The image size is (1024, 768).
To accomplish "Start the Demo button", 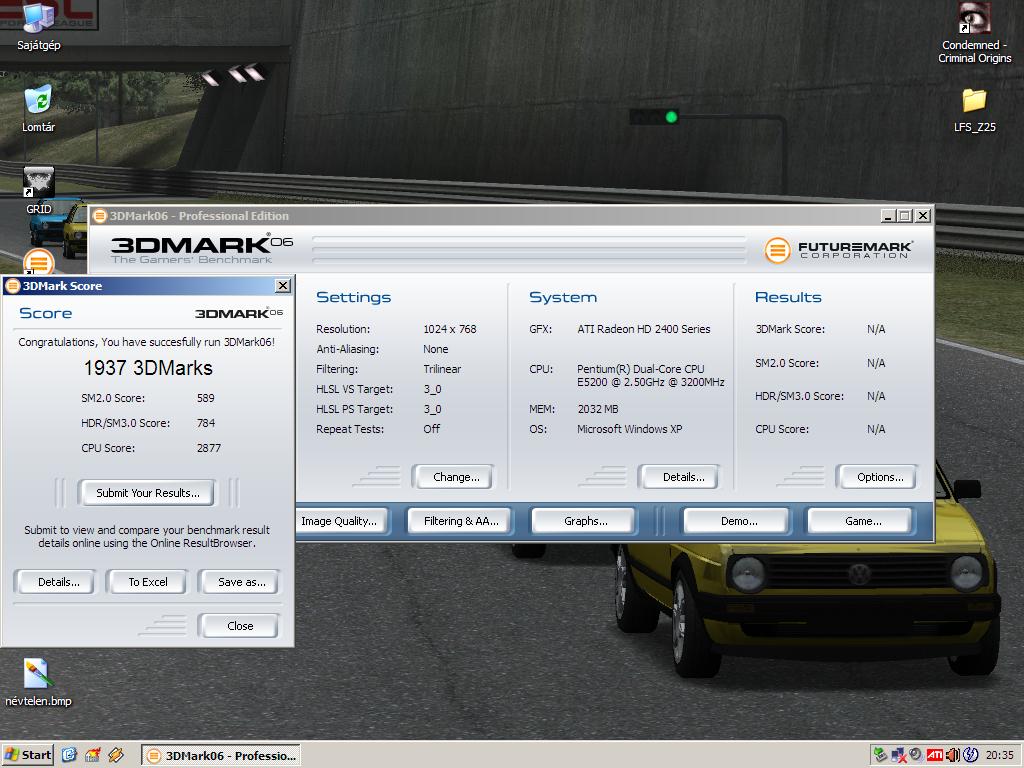I will tap(739, 521).
